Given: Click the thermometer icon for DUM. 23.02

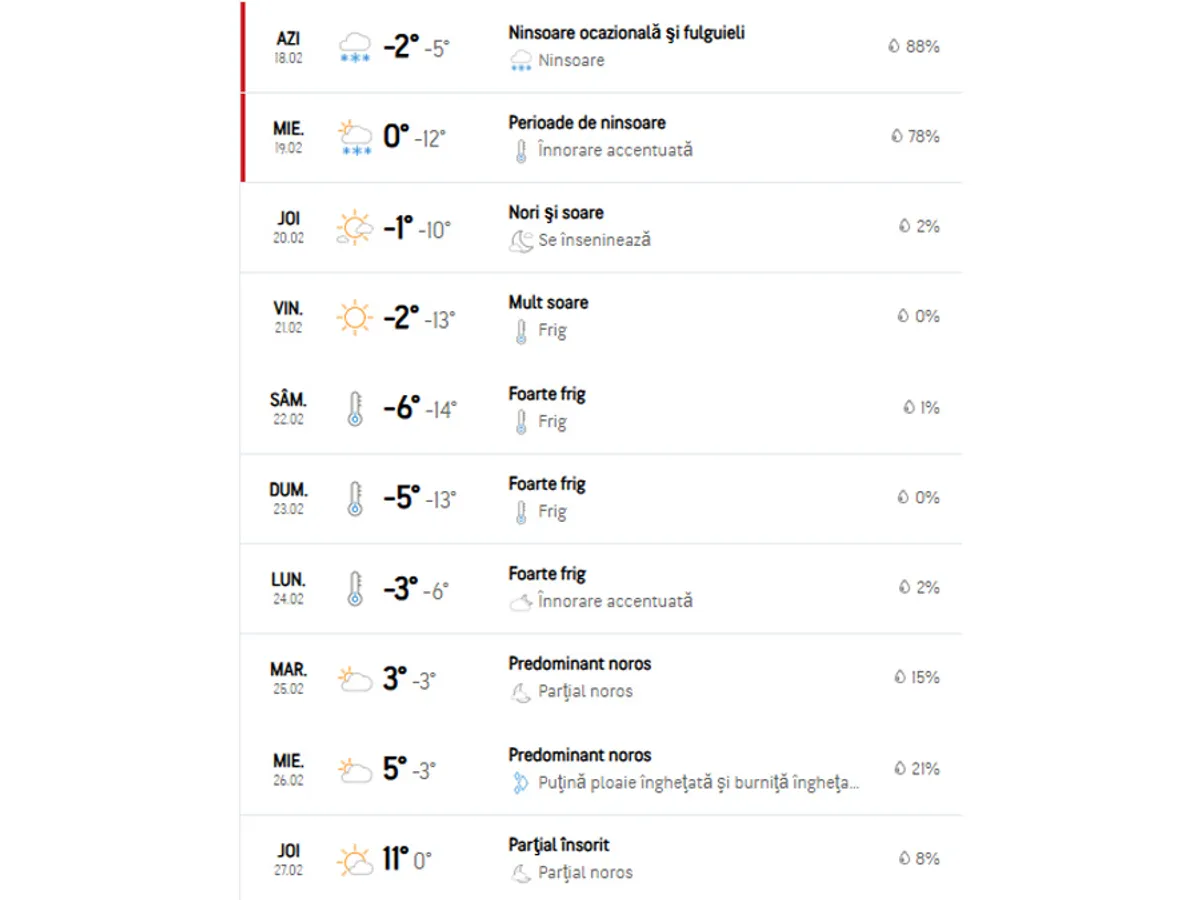Looking at the screenshot, I should tap(354, 498).
